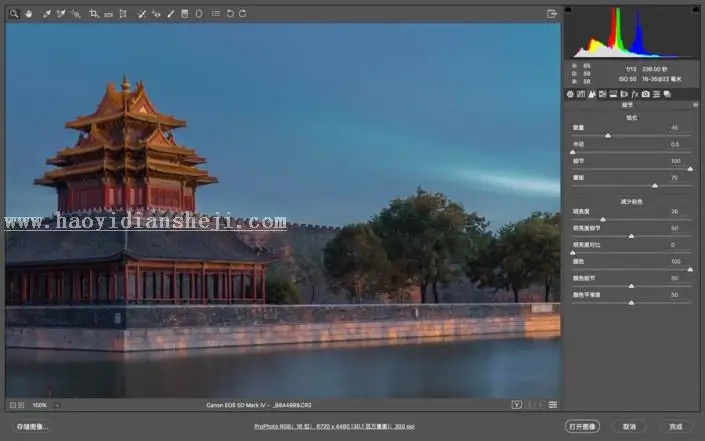Toggle highlight clipping warning on histogram
Image resolution: width=705 pixels, height=441 pixels.
tap(696, 9)
